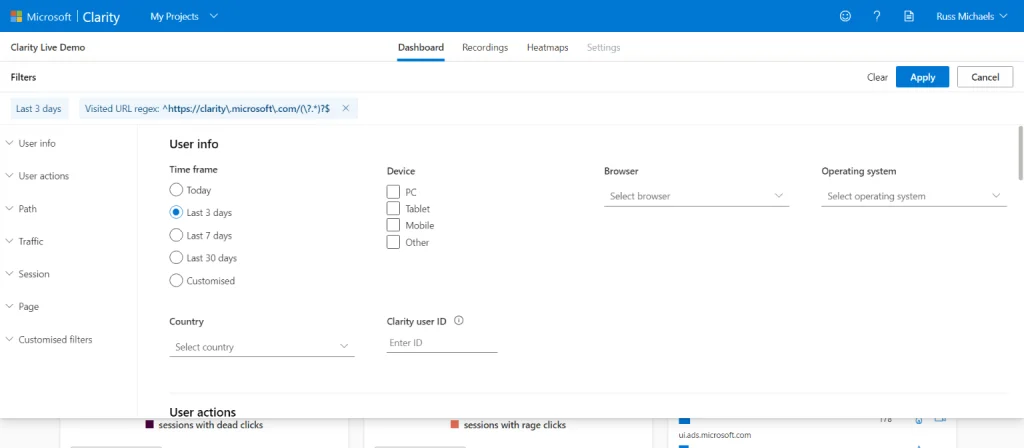The height and width of the screenshot is (448, 1024).
Task: Select the Customised time frame
Action: pos(176,281)
